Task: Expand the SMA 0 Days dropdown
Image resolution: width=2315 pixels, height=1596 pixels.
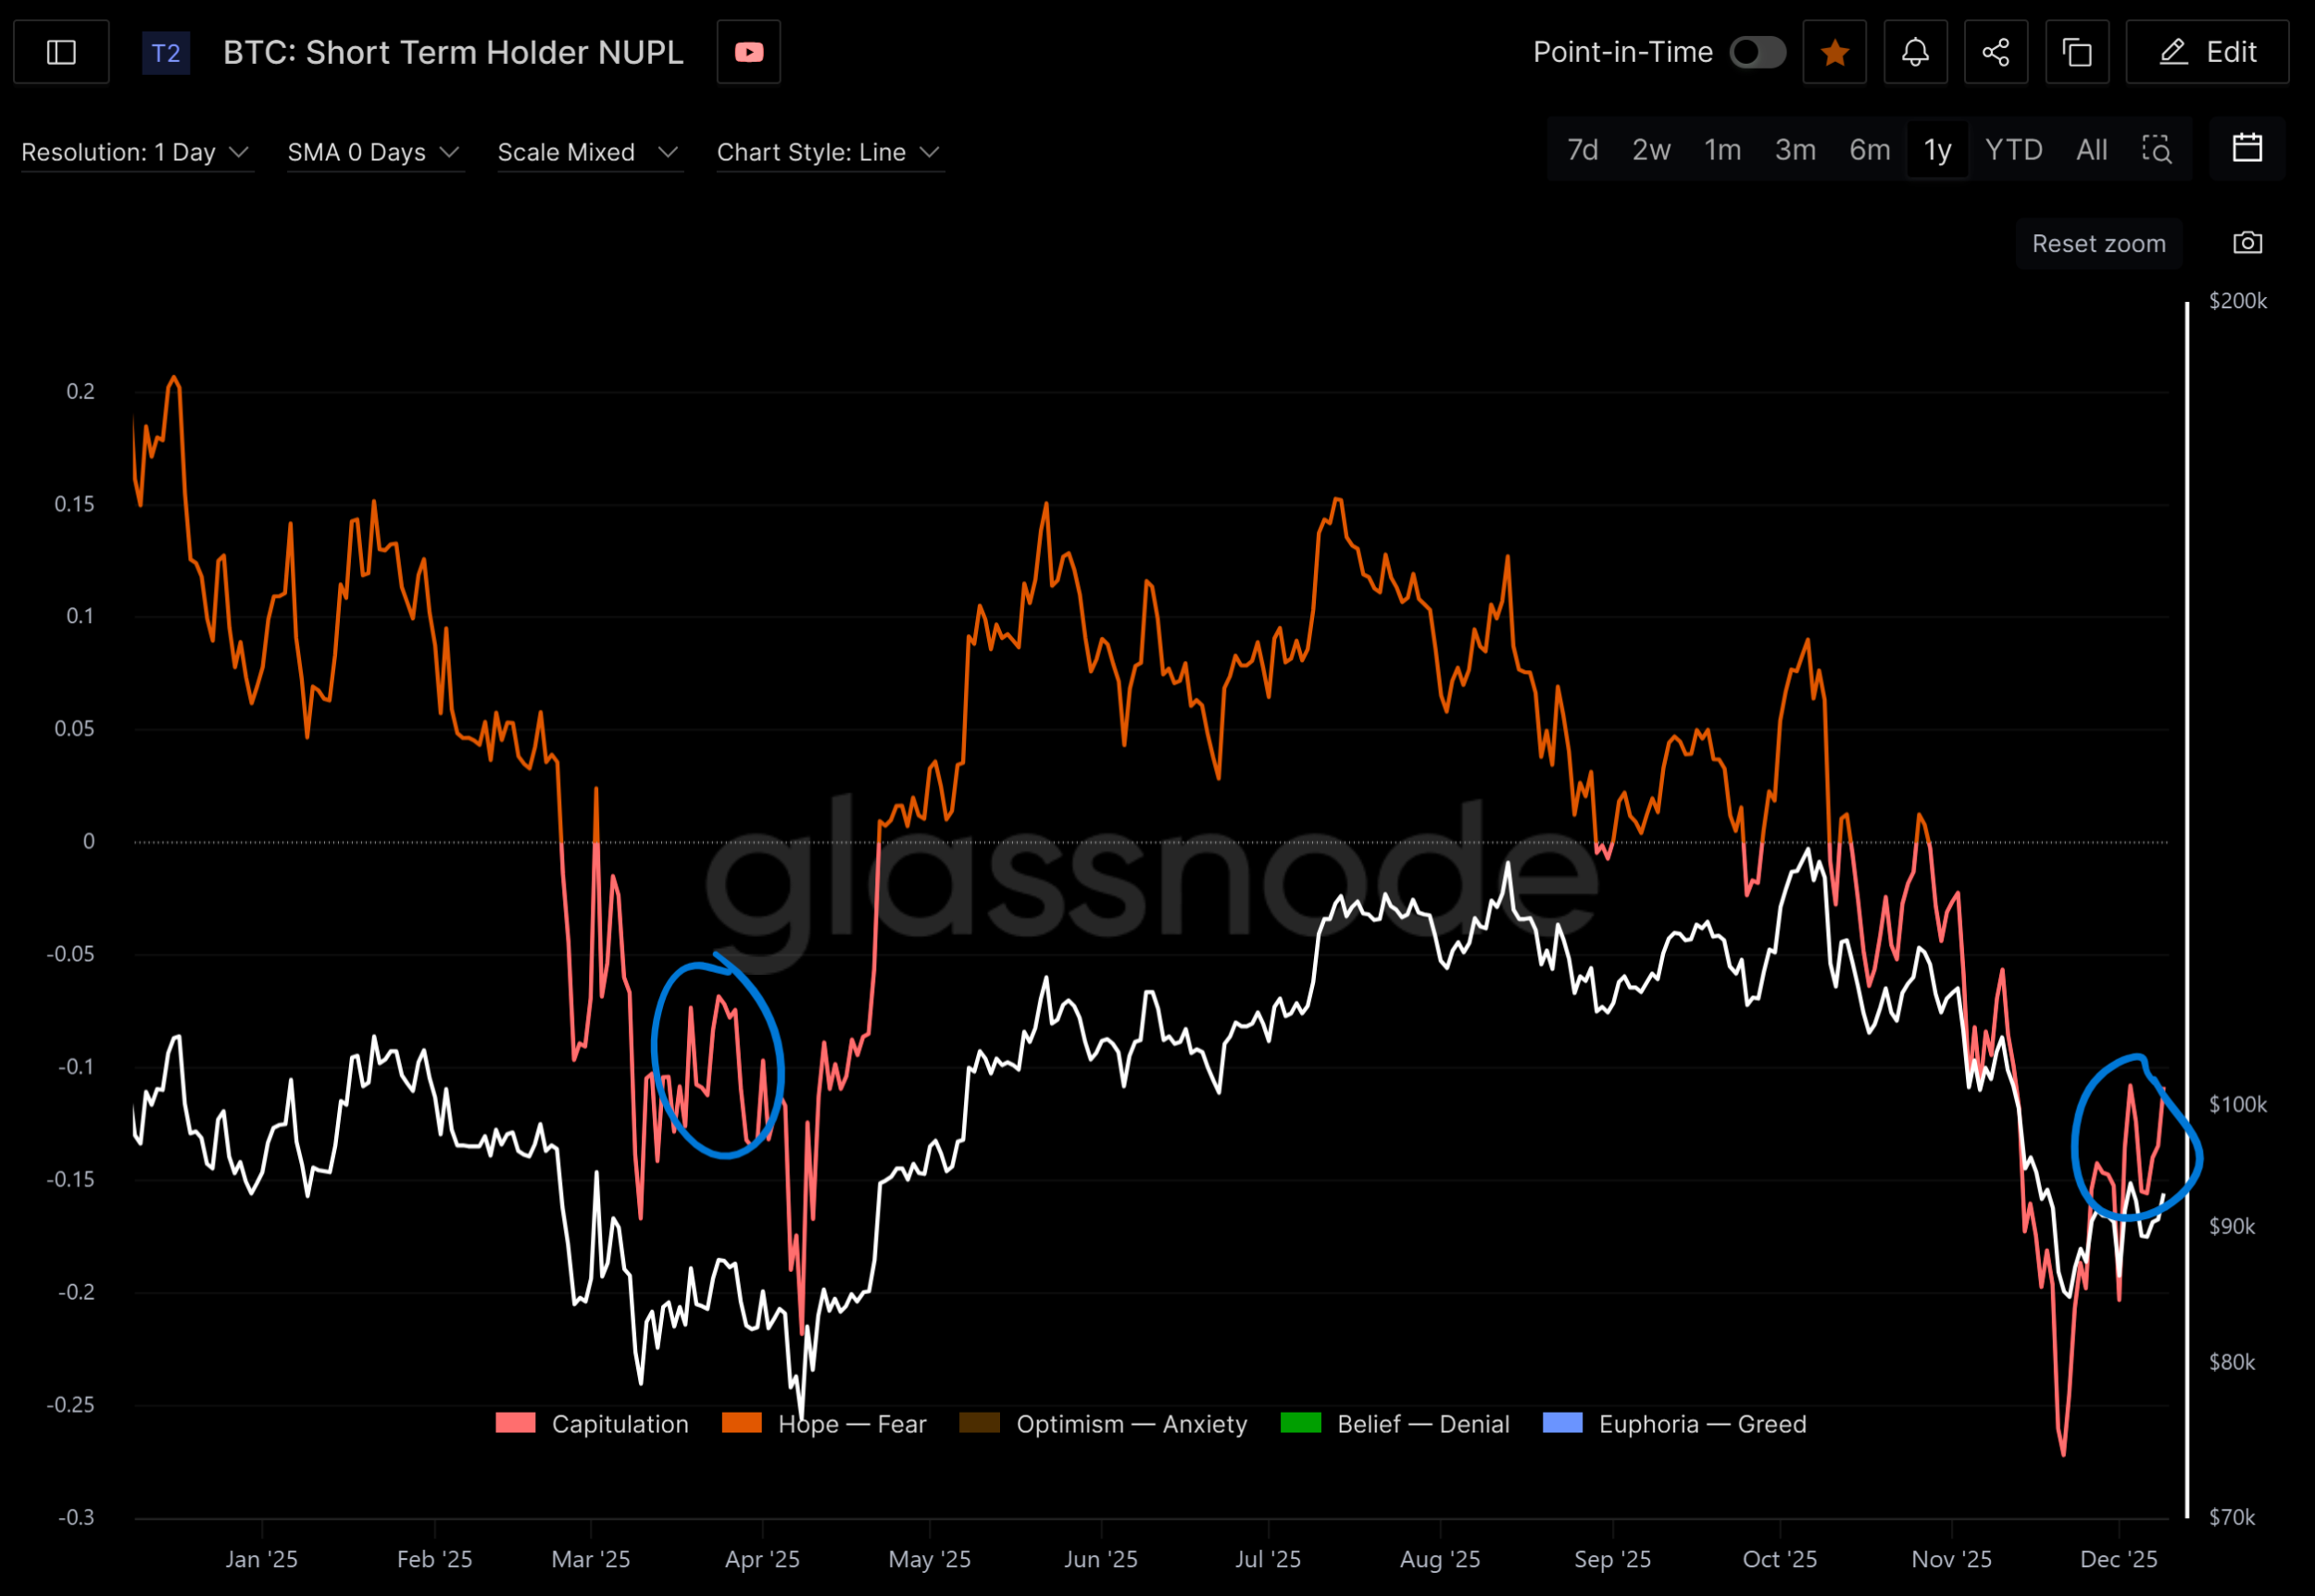Action: 373,152
